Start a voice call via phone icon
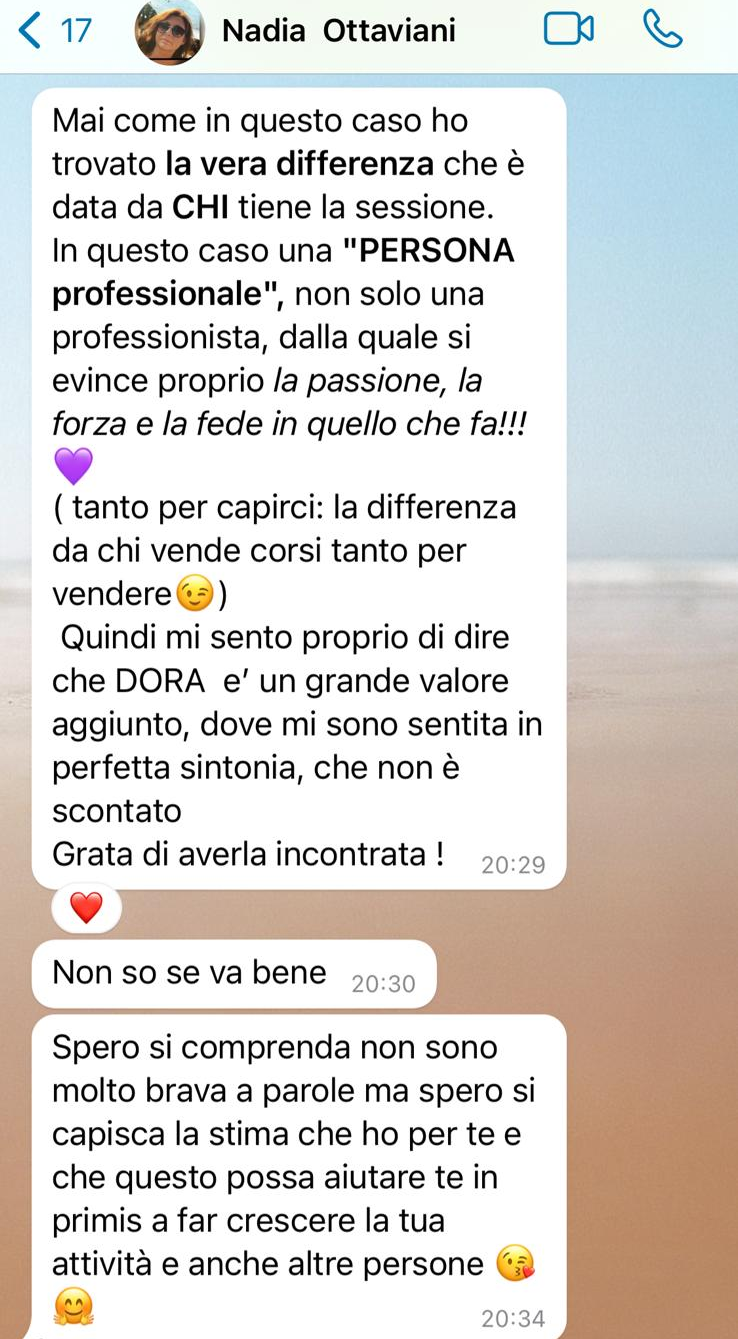This screenshot has height=1339, width=738. (x=662, y=29)
